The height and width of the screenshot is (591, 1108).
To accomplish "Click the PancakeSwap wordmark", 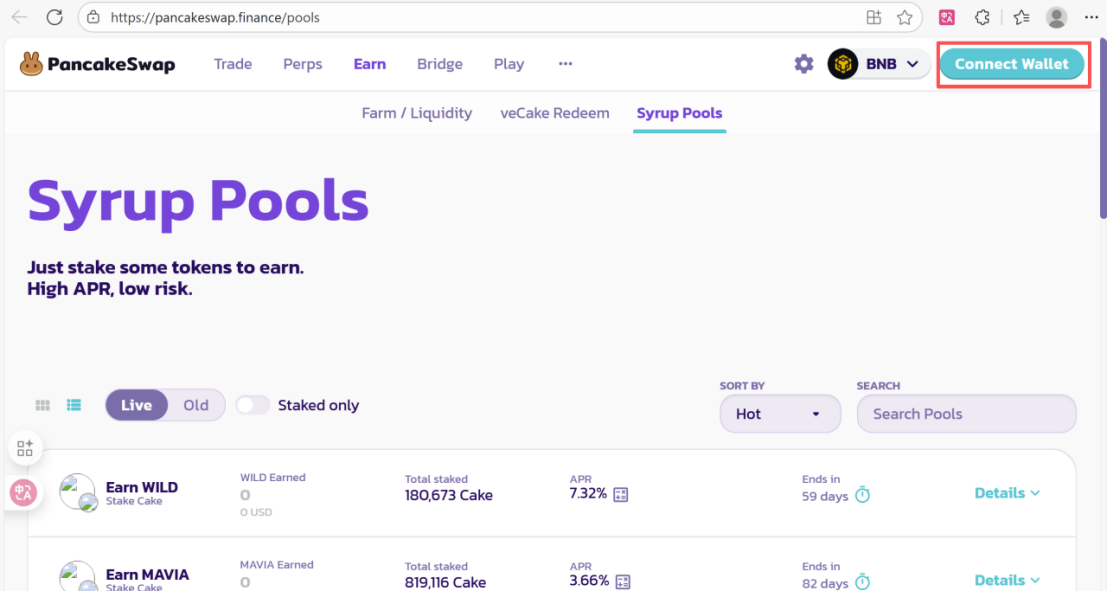I will (112, 64).
